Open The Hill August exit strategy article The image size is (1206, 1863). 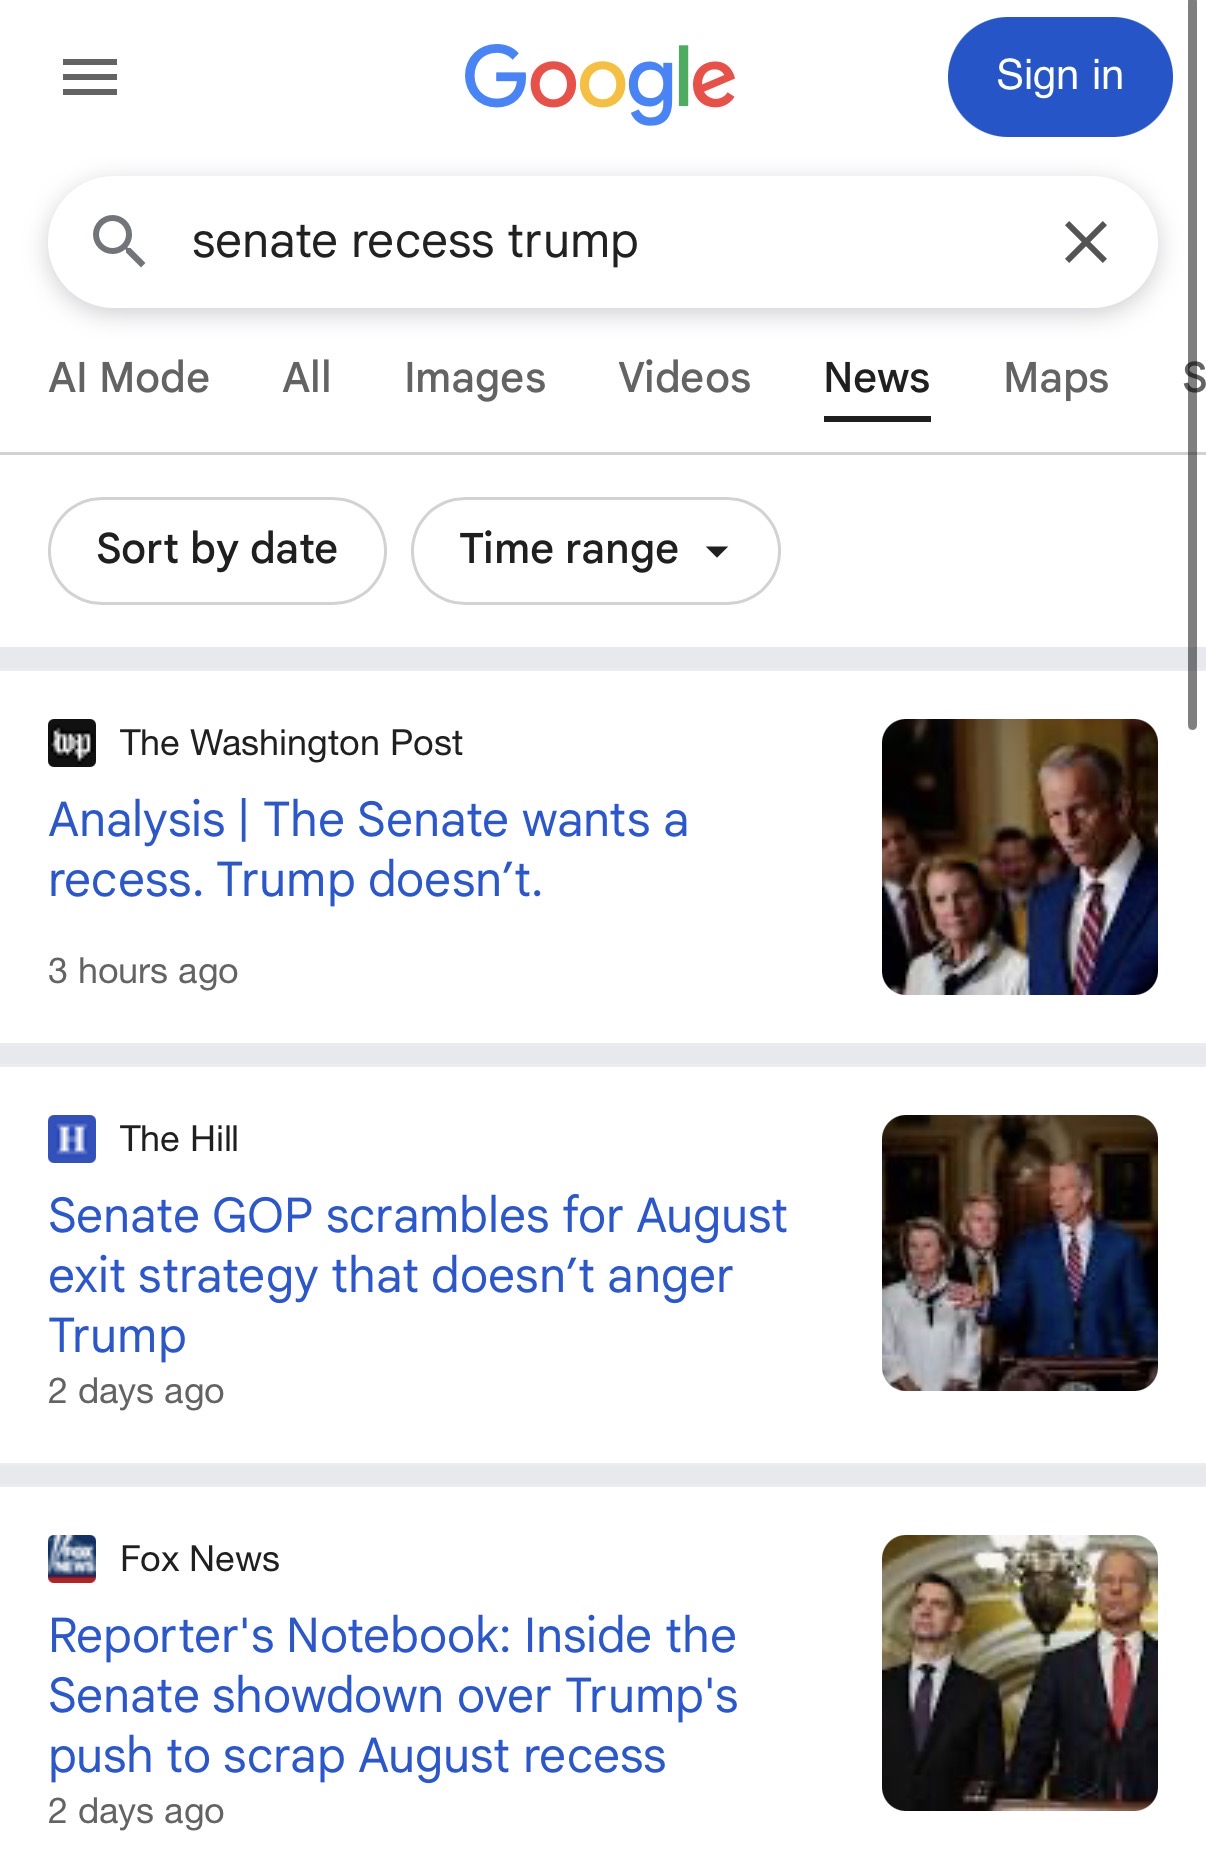pyautogui.click(x=417, y=1276)
